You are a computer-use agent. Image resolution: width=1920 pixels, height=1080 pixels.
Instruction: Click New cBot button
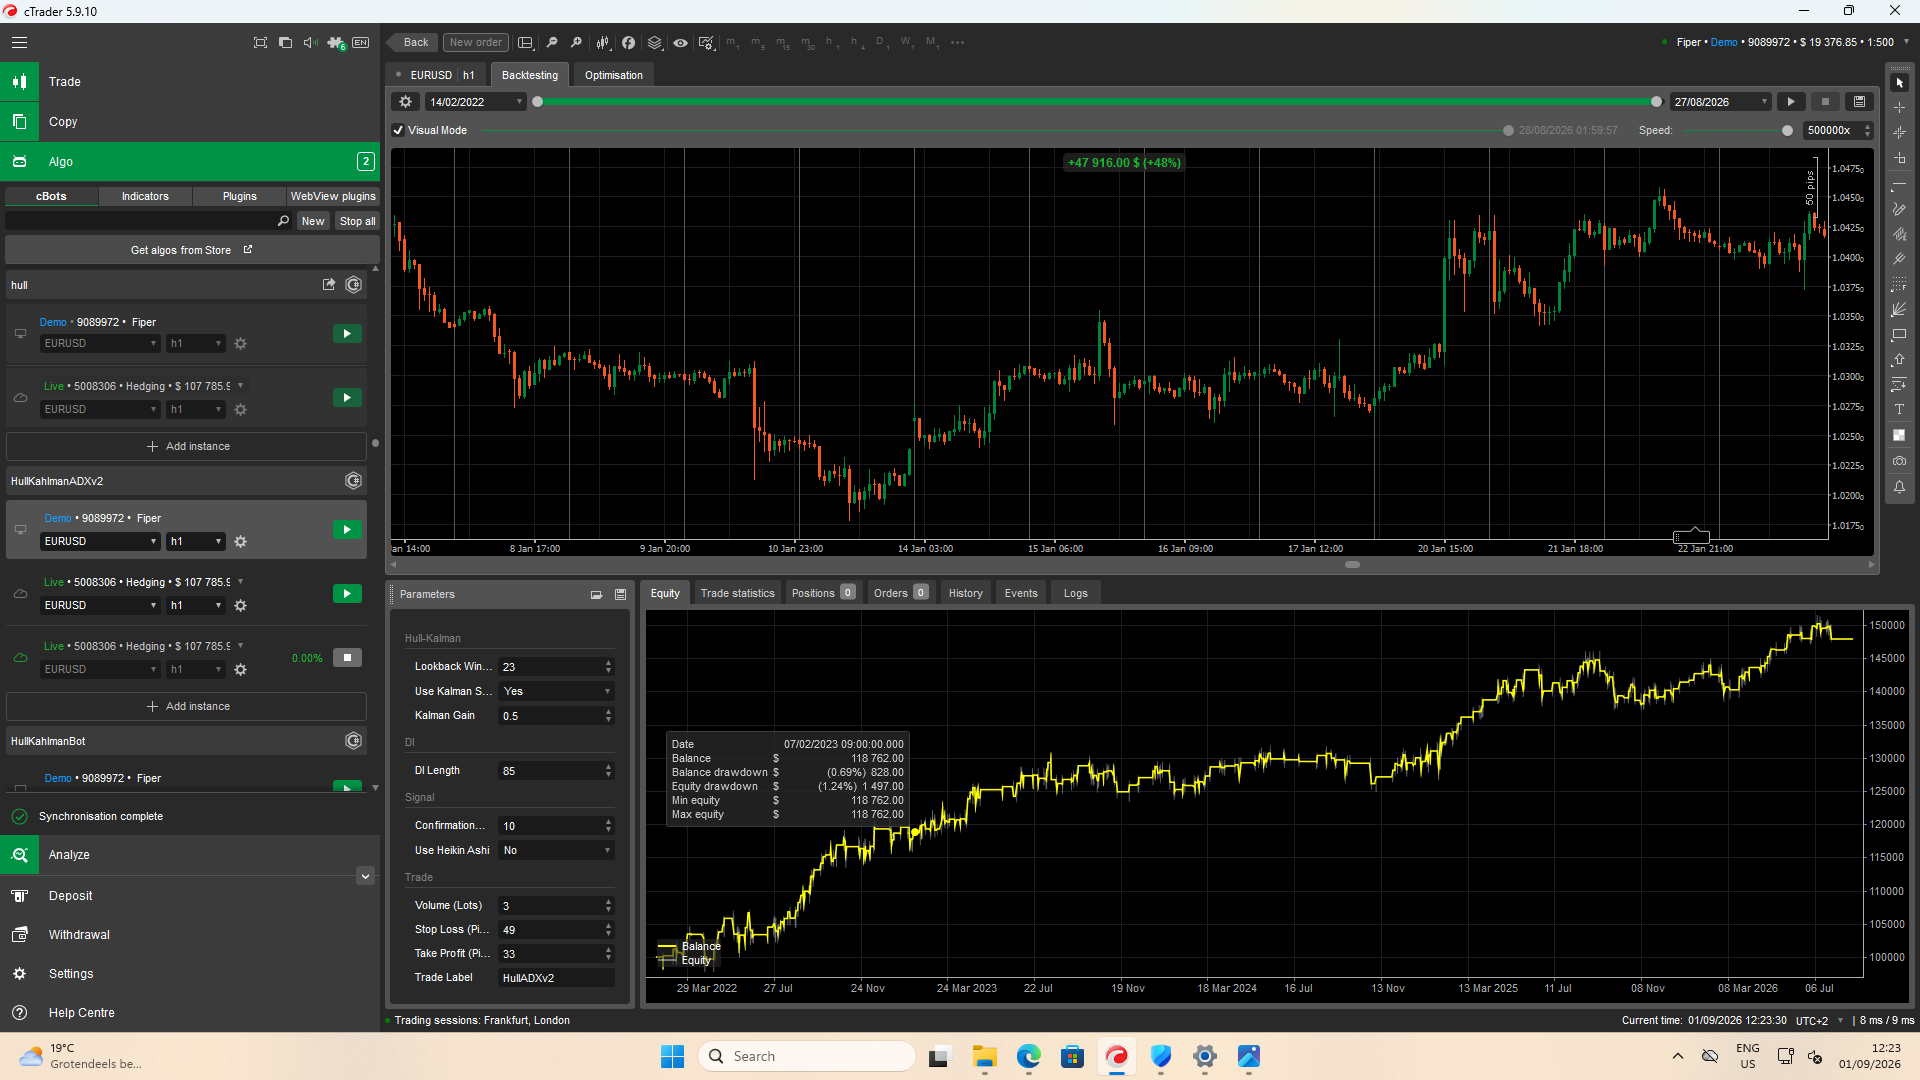coord(313,221)
